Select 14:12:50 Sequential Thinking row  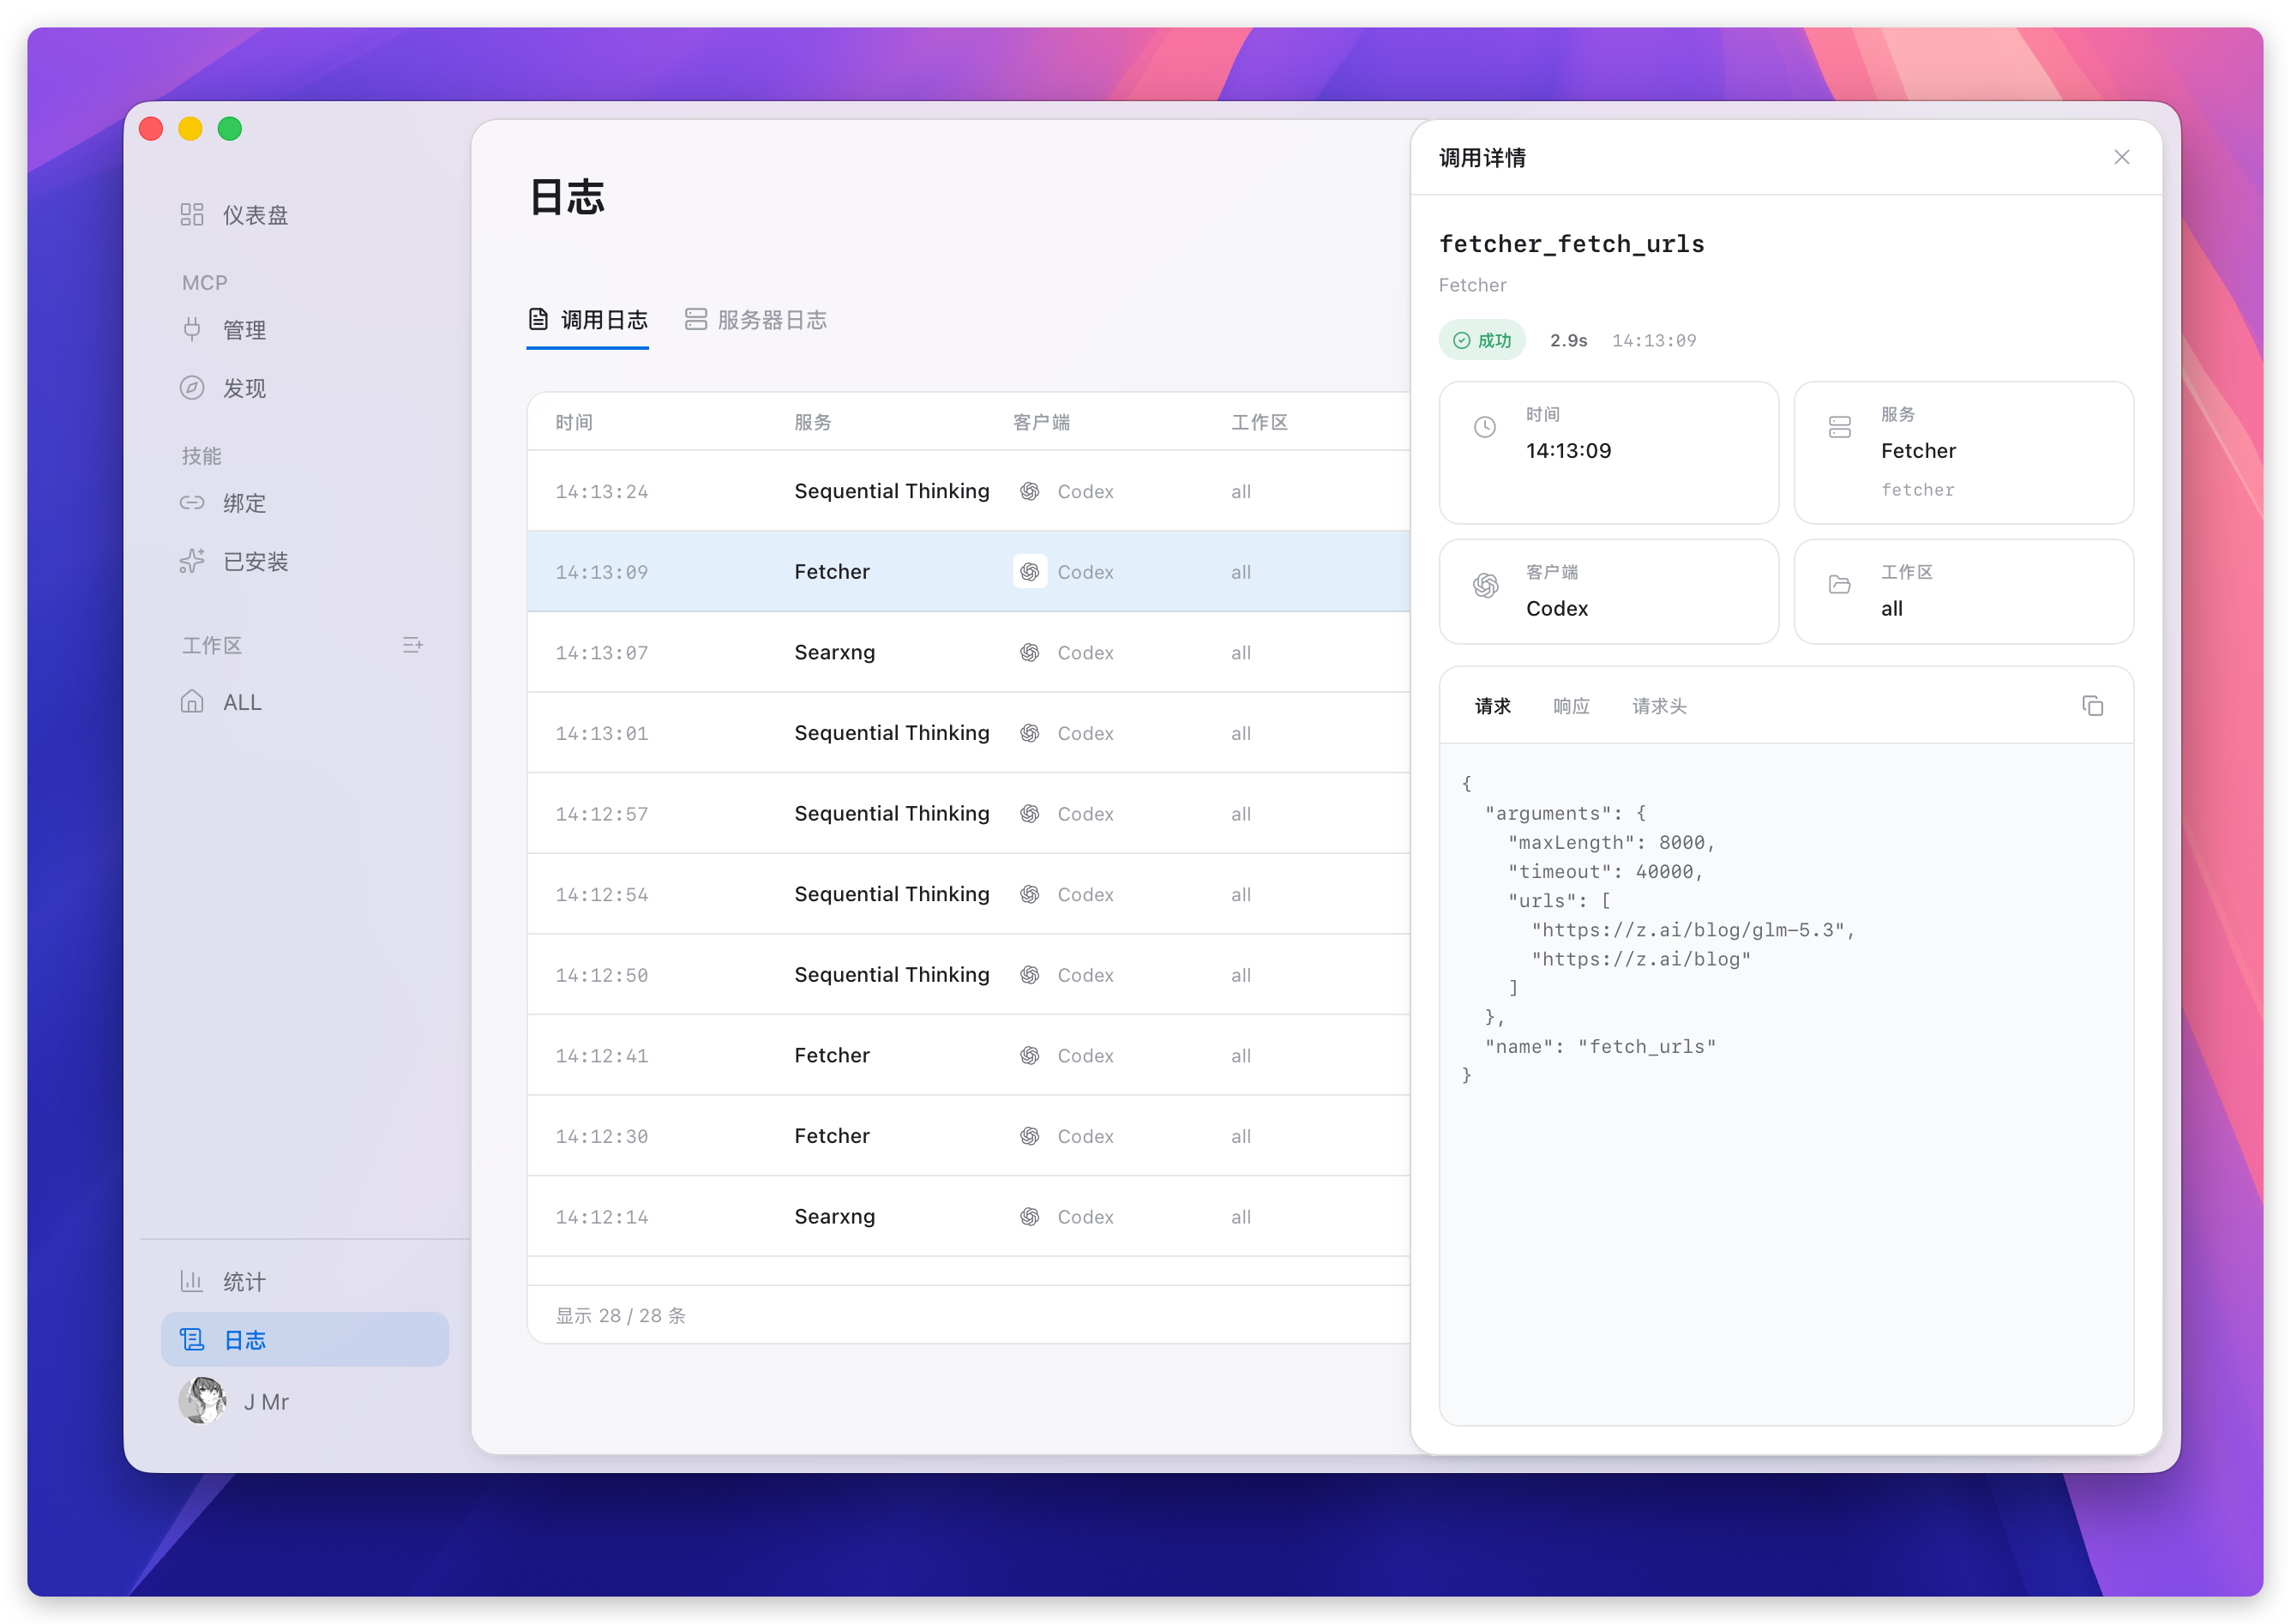pyautogui.click(x=968, y=975)
